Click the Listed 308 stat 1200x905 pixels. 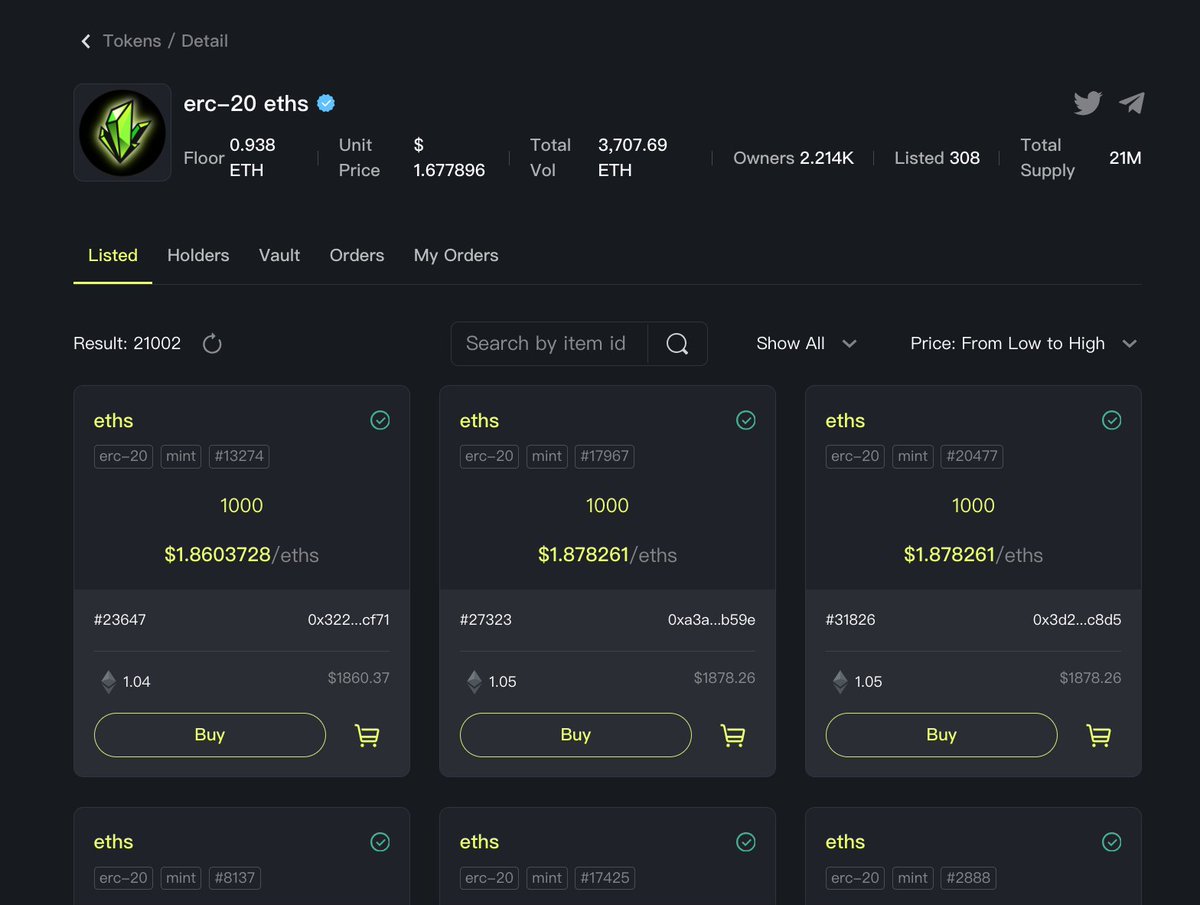[x=937, y=158]
